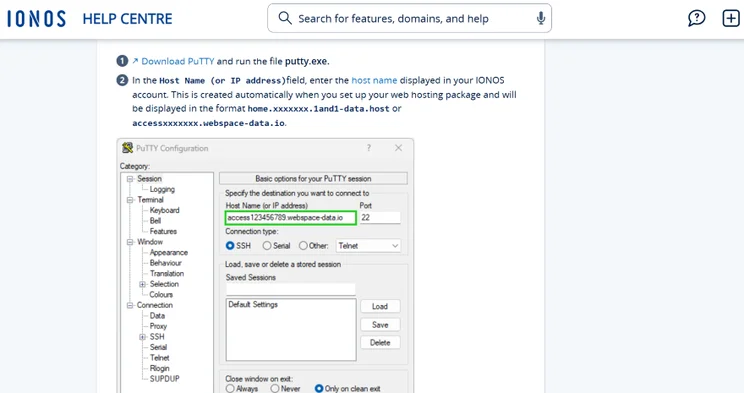Expand the SSH tree node
This screenshot has height=393, width=744.
click(142, 337)
